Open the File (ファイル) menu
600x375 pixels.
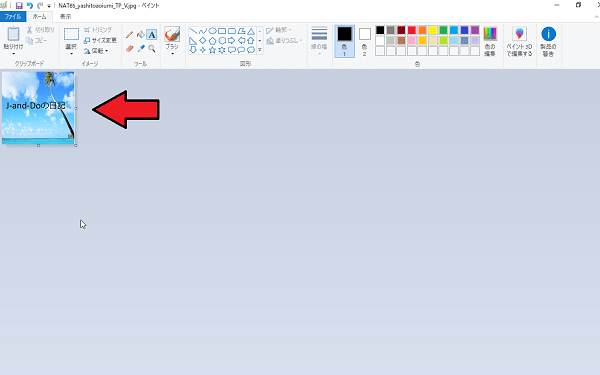(x=13, y=16)
